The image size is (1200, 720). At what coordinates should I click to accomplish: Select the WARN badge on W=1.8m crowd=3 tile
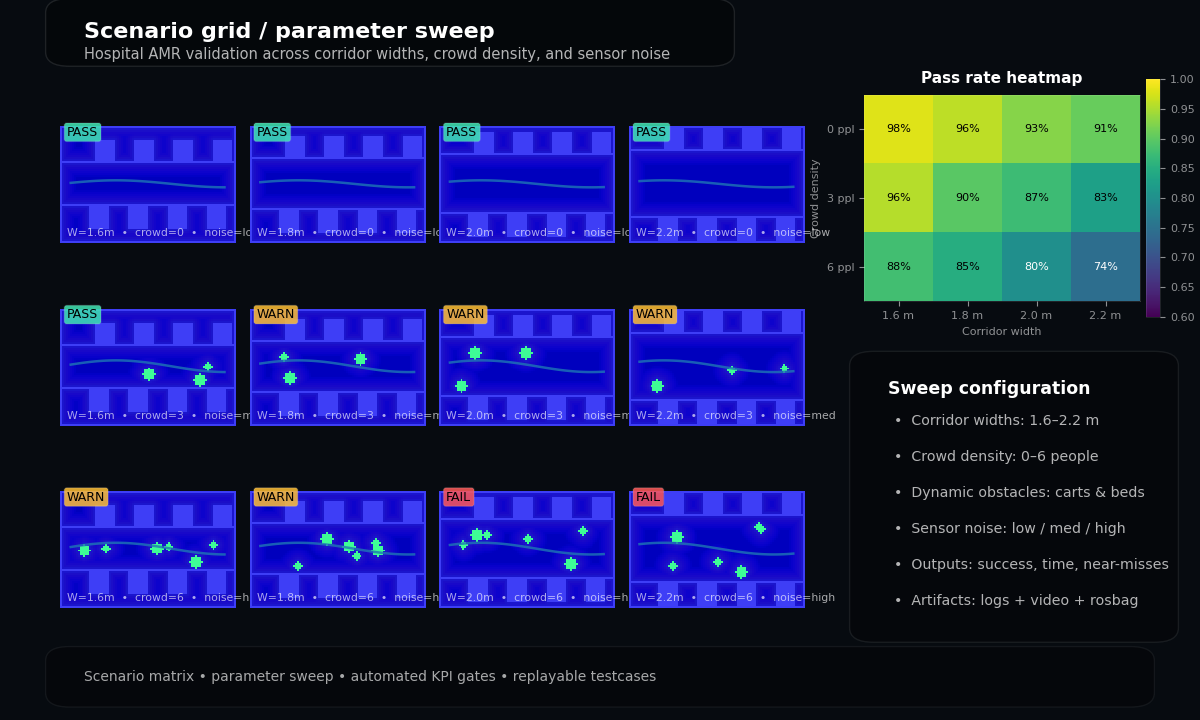pyautogui.click(x=275, y=314)
